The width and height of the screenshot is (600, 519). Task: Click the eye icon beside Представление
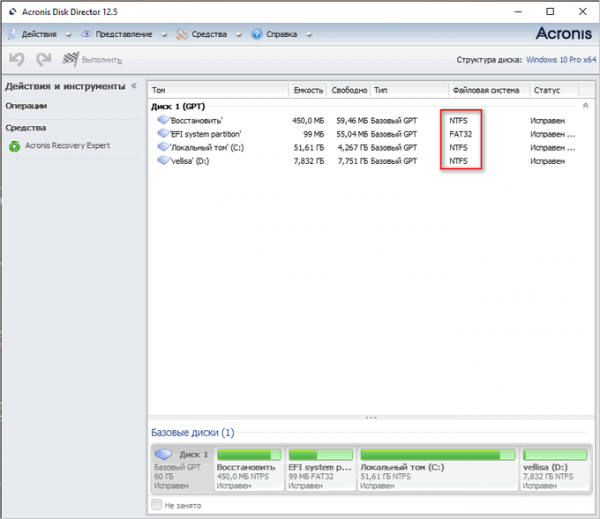tap(86, 34)
